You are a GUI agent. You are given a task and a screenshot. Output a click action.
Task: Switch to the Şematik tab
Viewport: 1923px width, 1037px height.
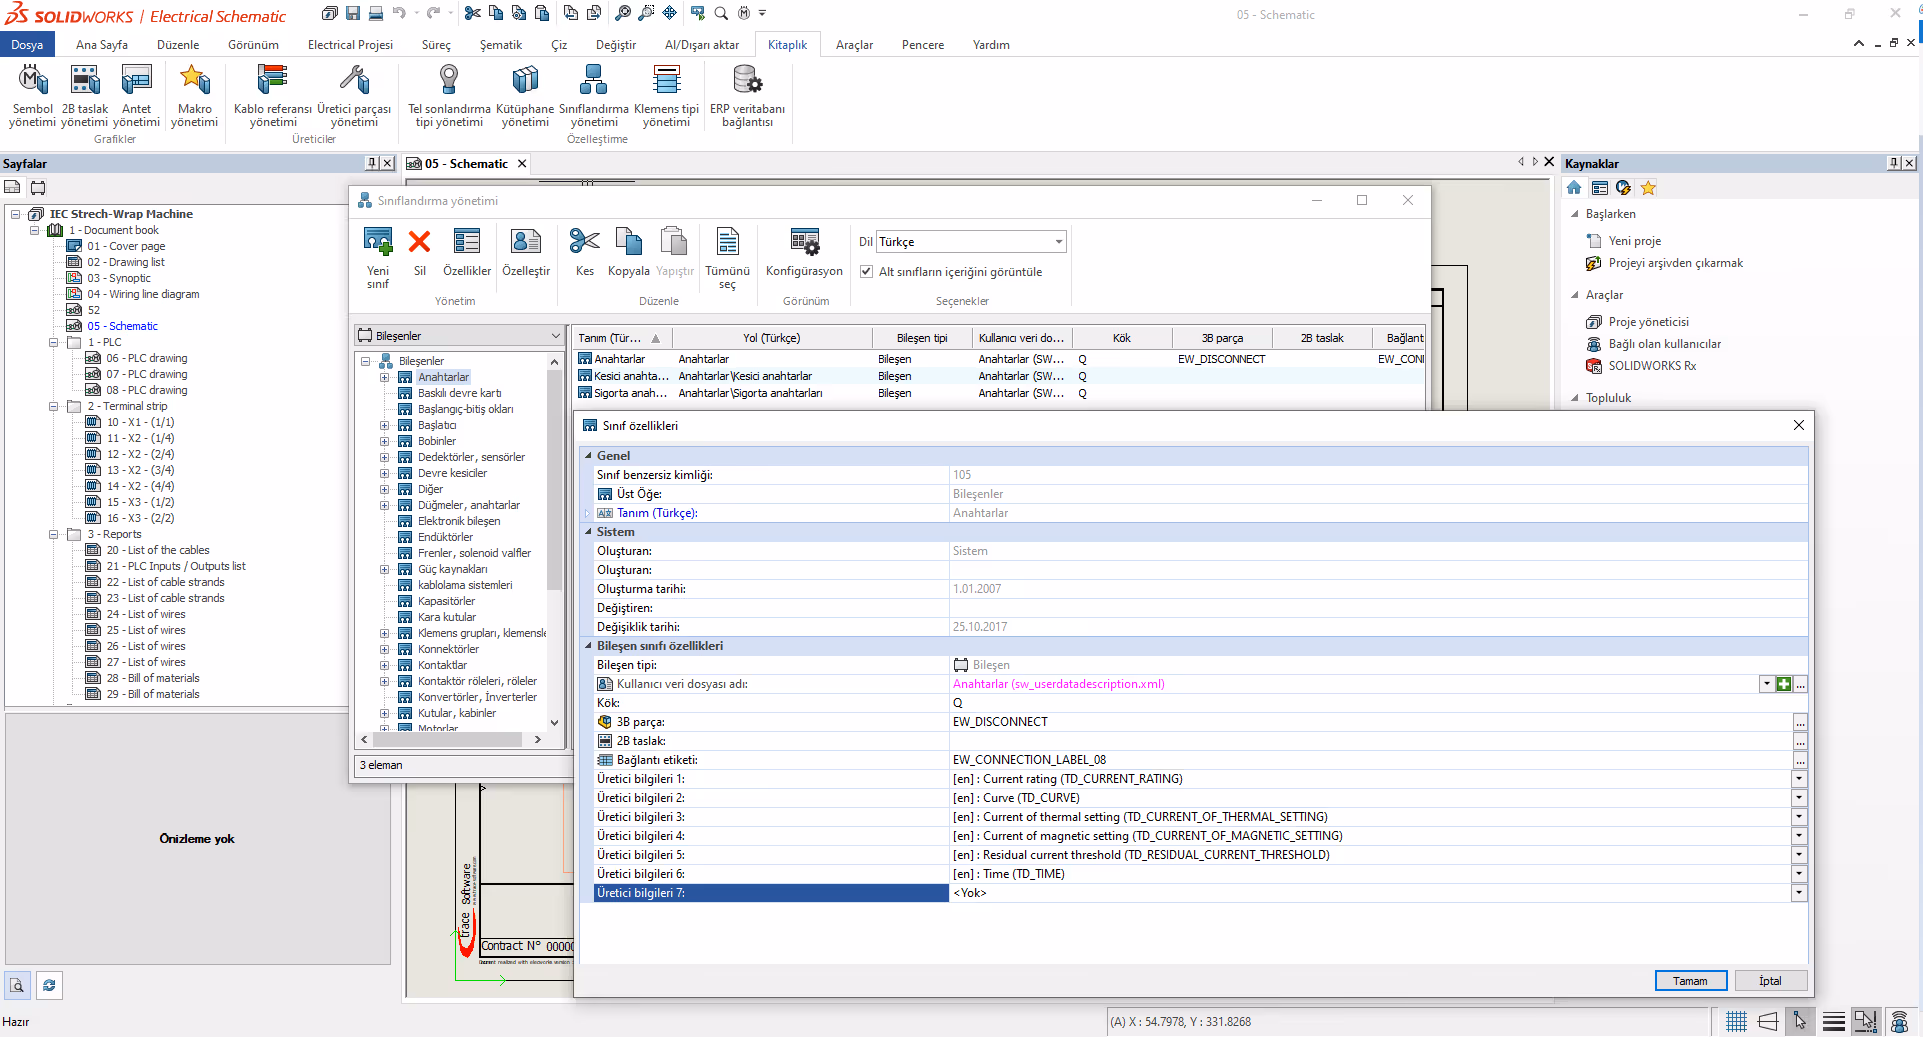[x=501, y=45]
